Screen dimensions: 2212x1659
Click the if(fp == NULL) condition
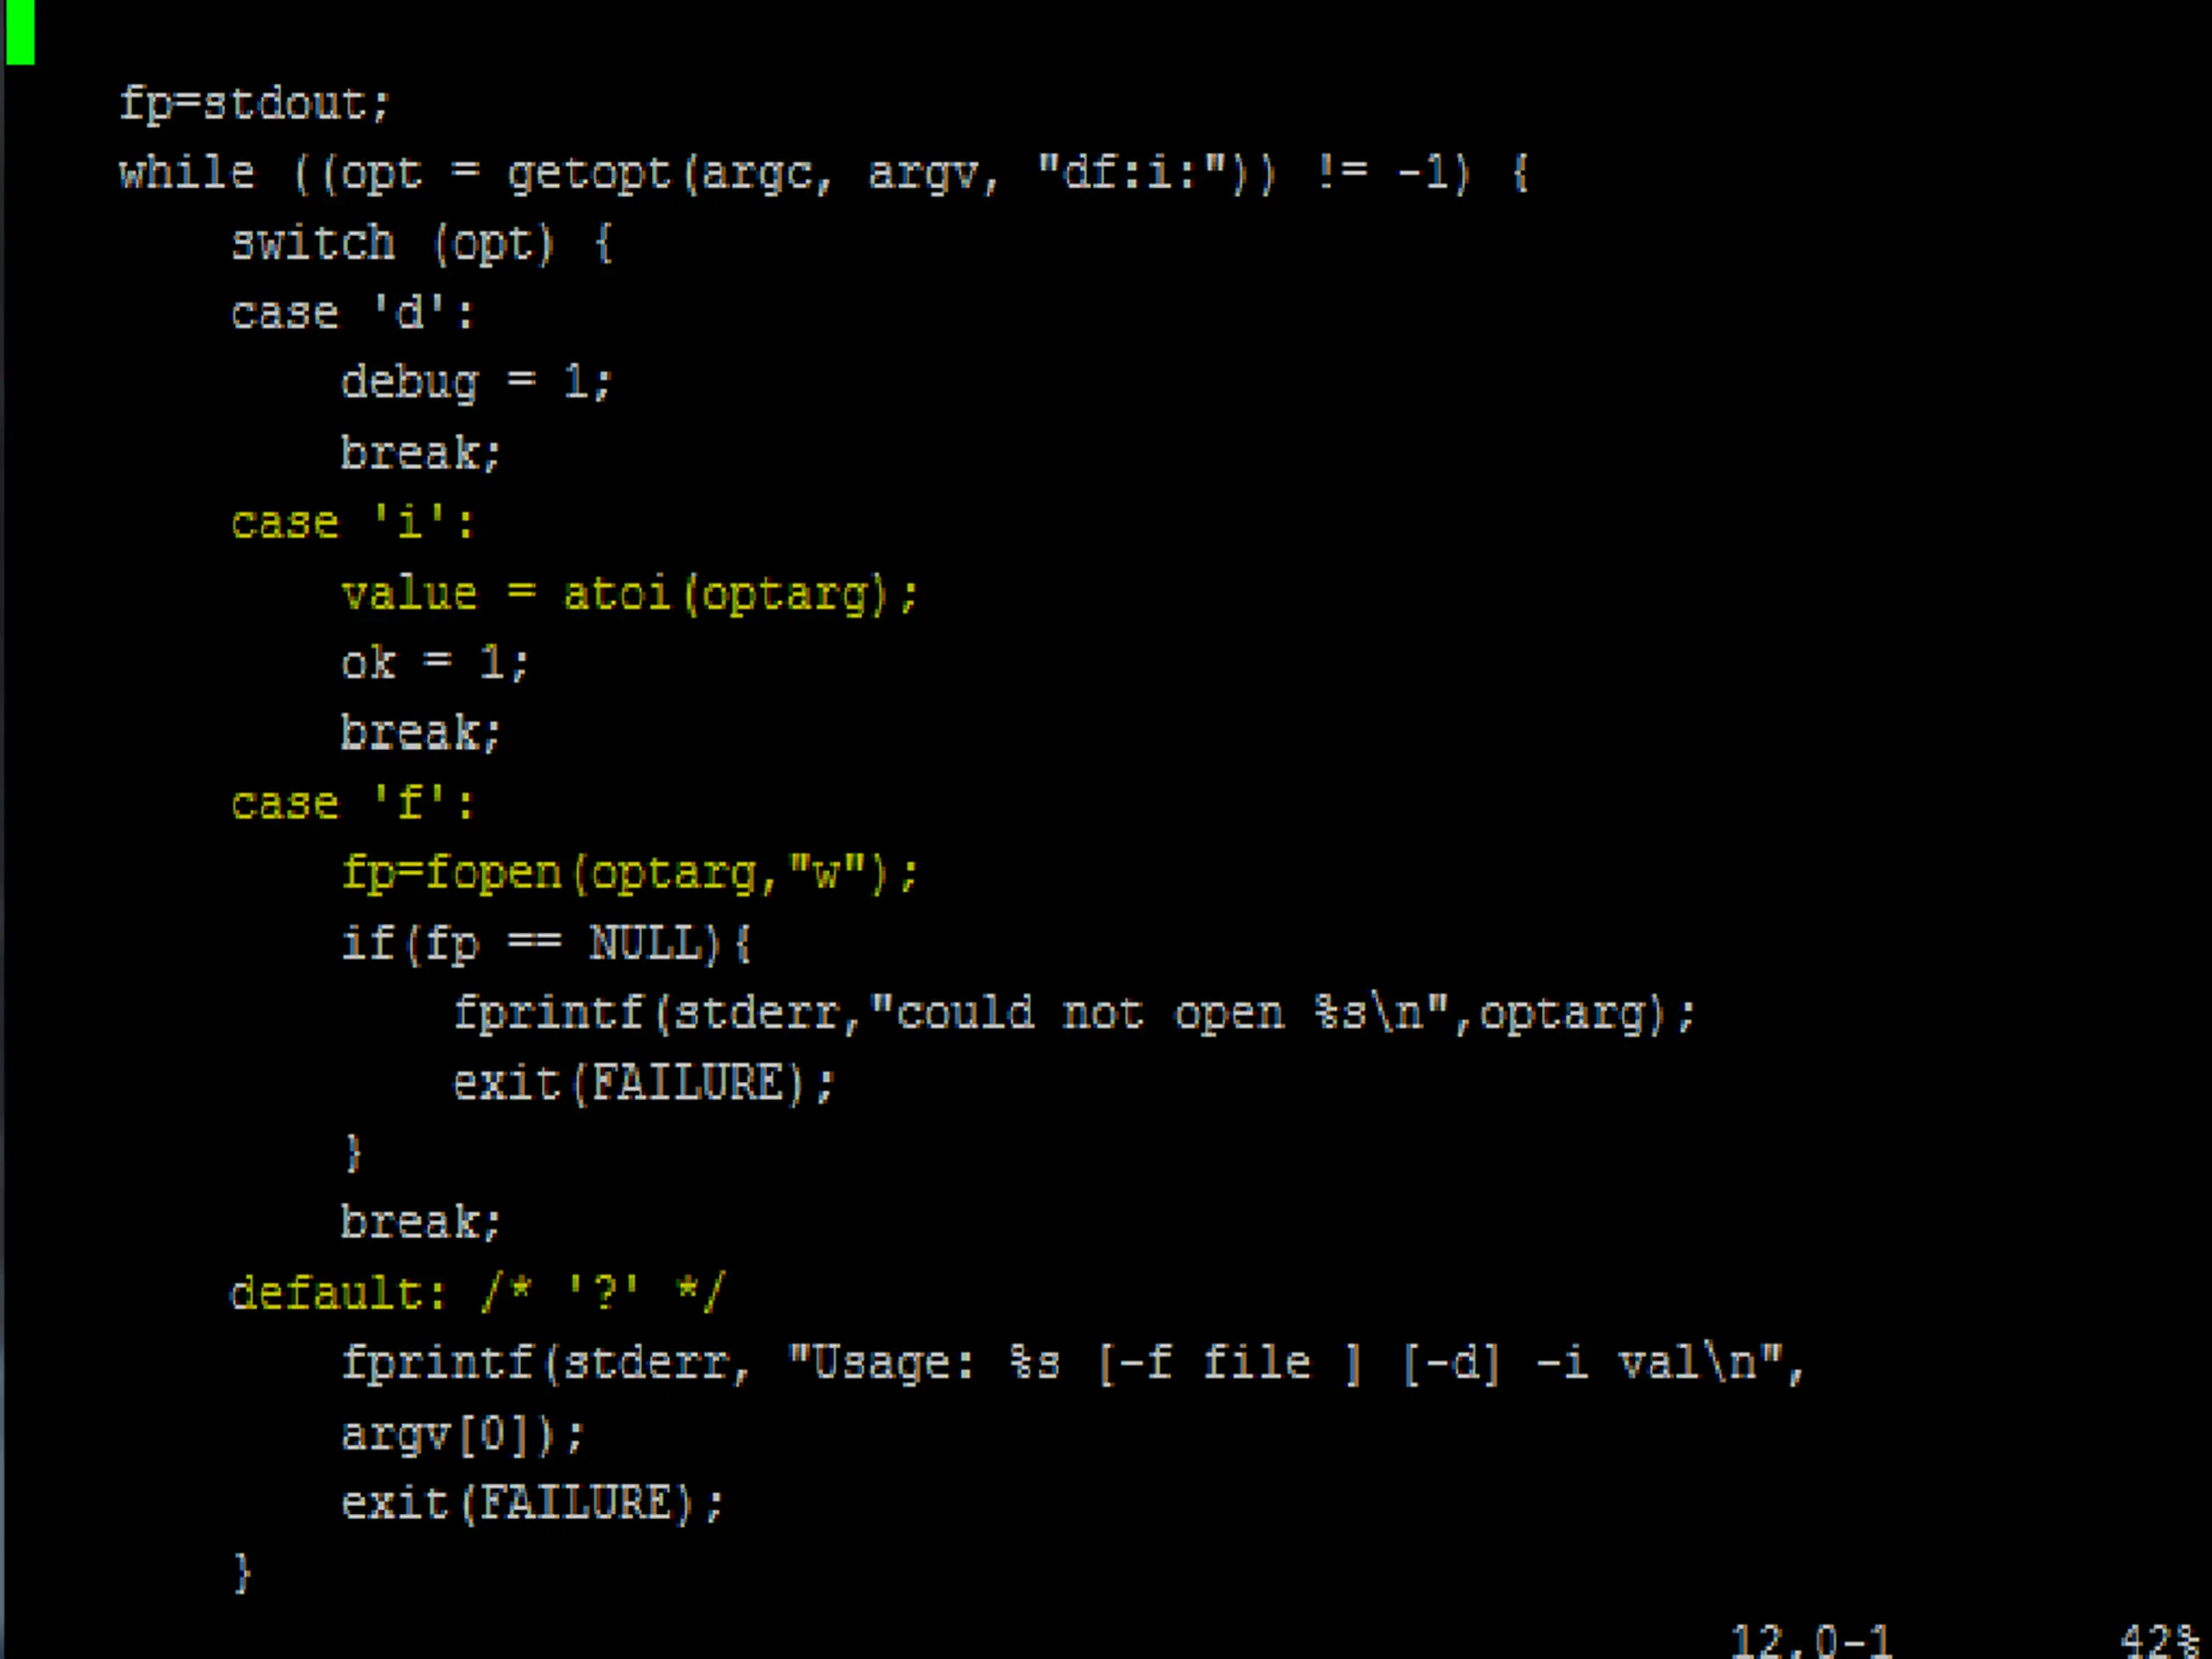pos(545,943)
